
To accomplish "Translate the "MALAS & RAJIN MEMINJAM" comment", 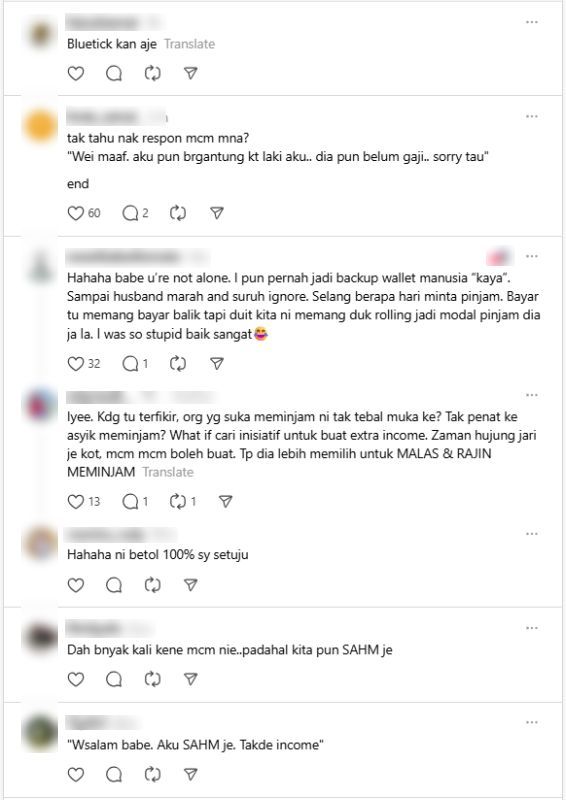I will (x=168, y=472).
